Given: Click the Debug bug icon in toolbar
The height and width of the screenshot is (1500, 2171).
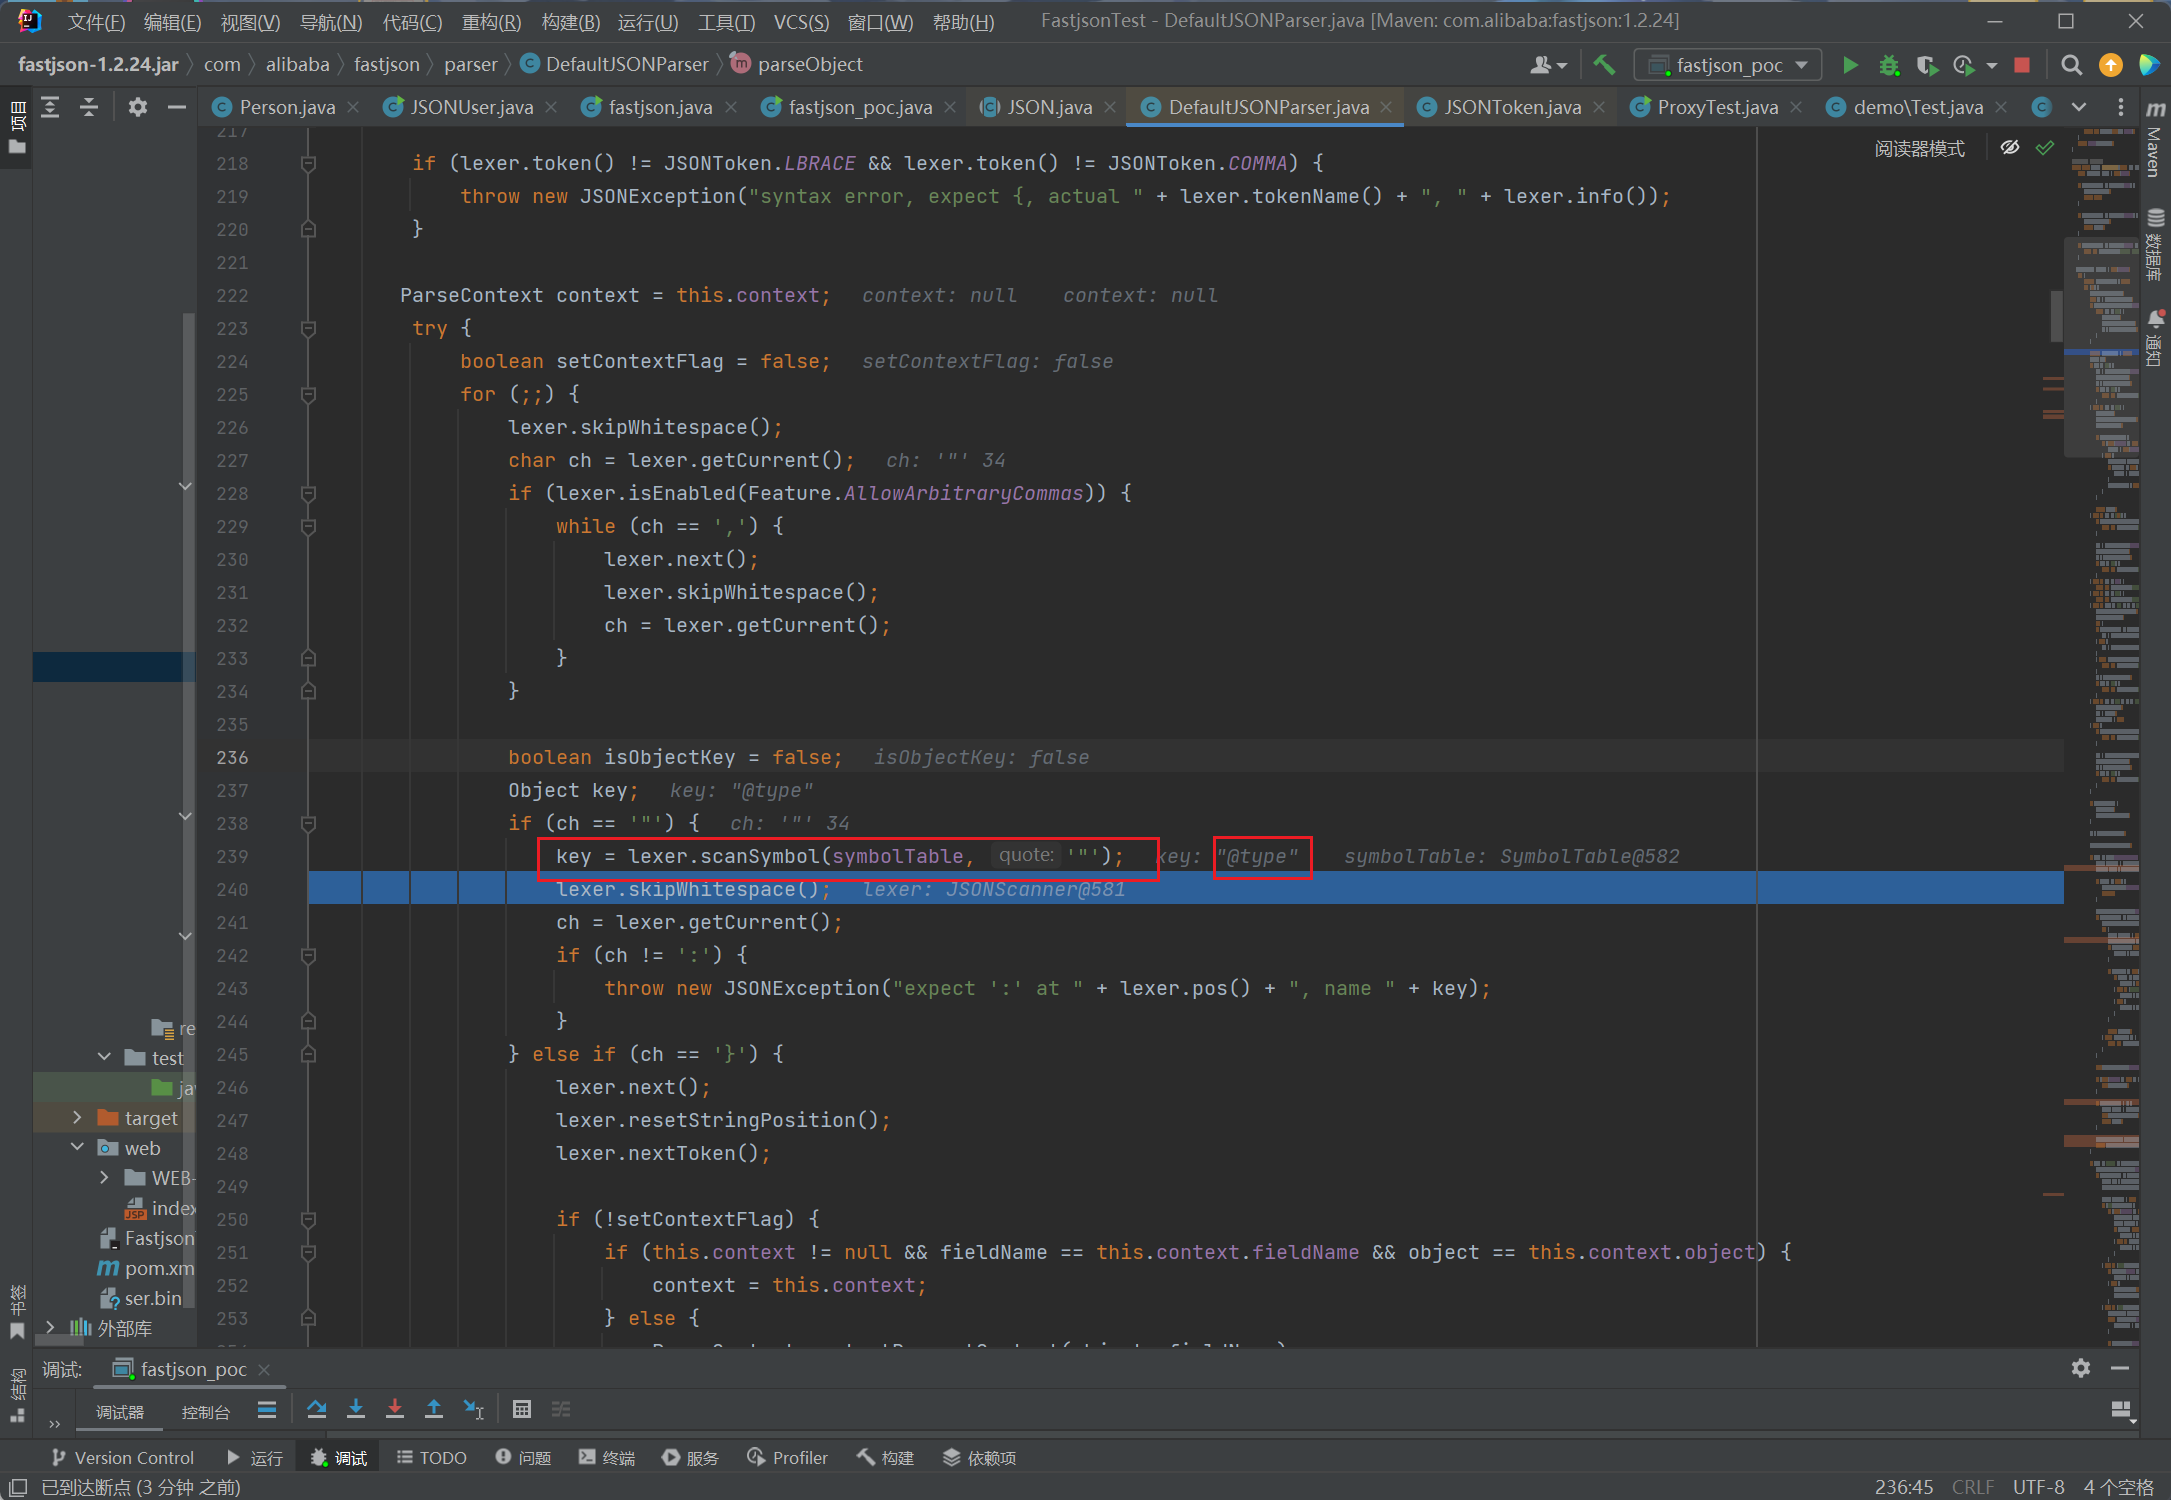Looking at the screenshot, I should 1888,65.
